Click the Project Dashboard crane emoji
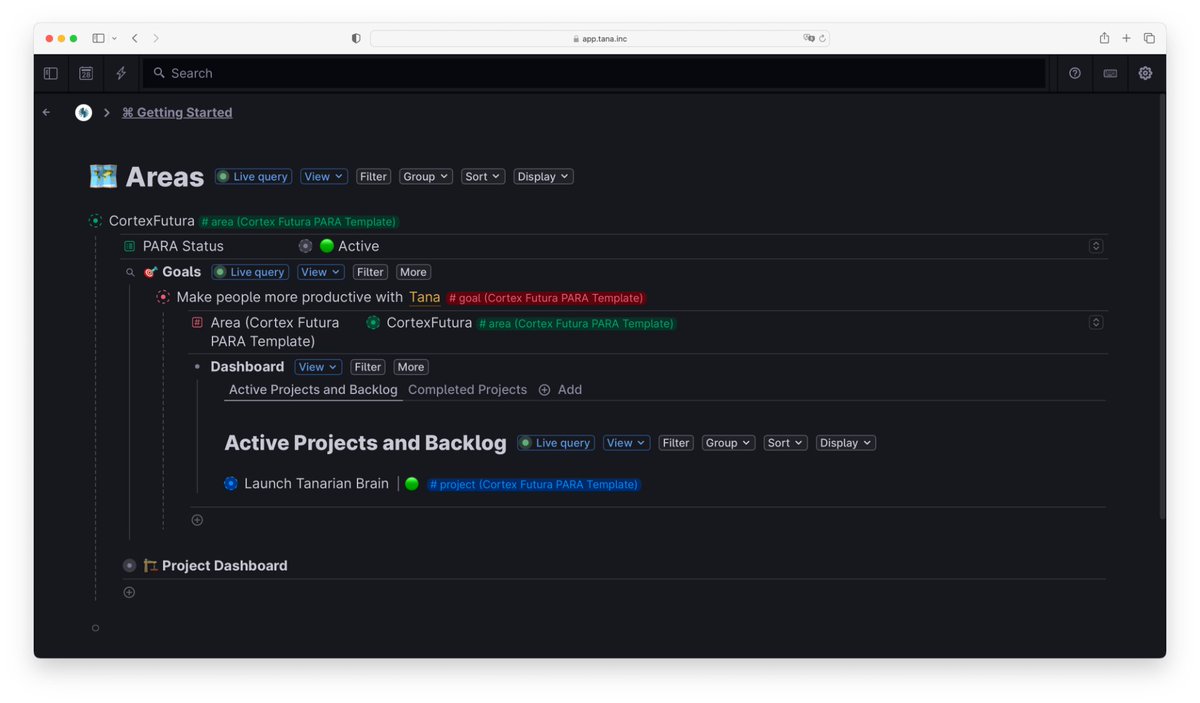 pos(151,565)
